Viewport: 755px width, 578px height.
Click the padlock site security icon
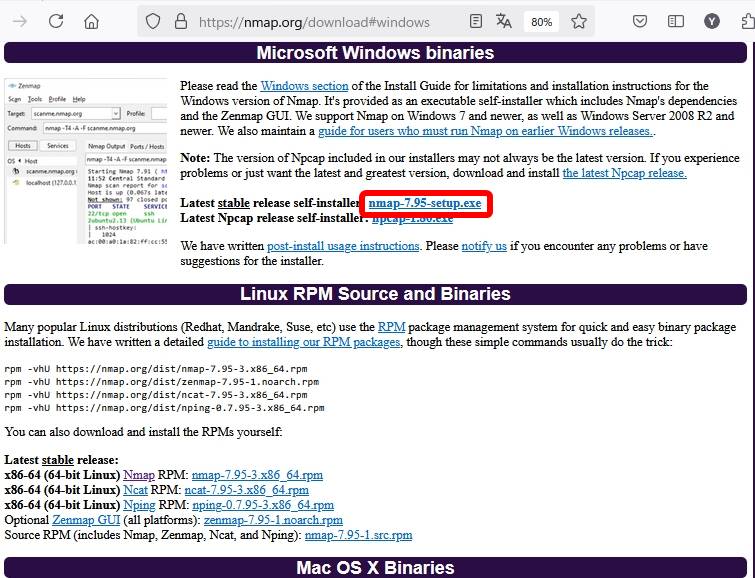pyautogui.click(x=181, y=21)
